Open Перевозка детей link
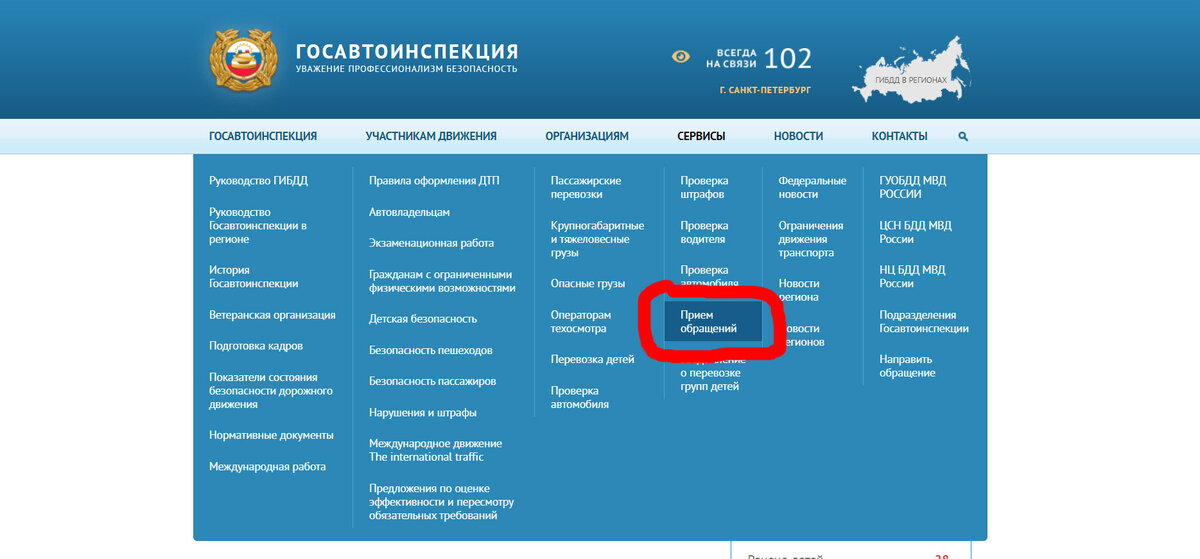The image size is (1200, 559). pyautogui.click(x=592, y=360)
